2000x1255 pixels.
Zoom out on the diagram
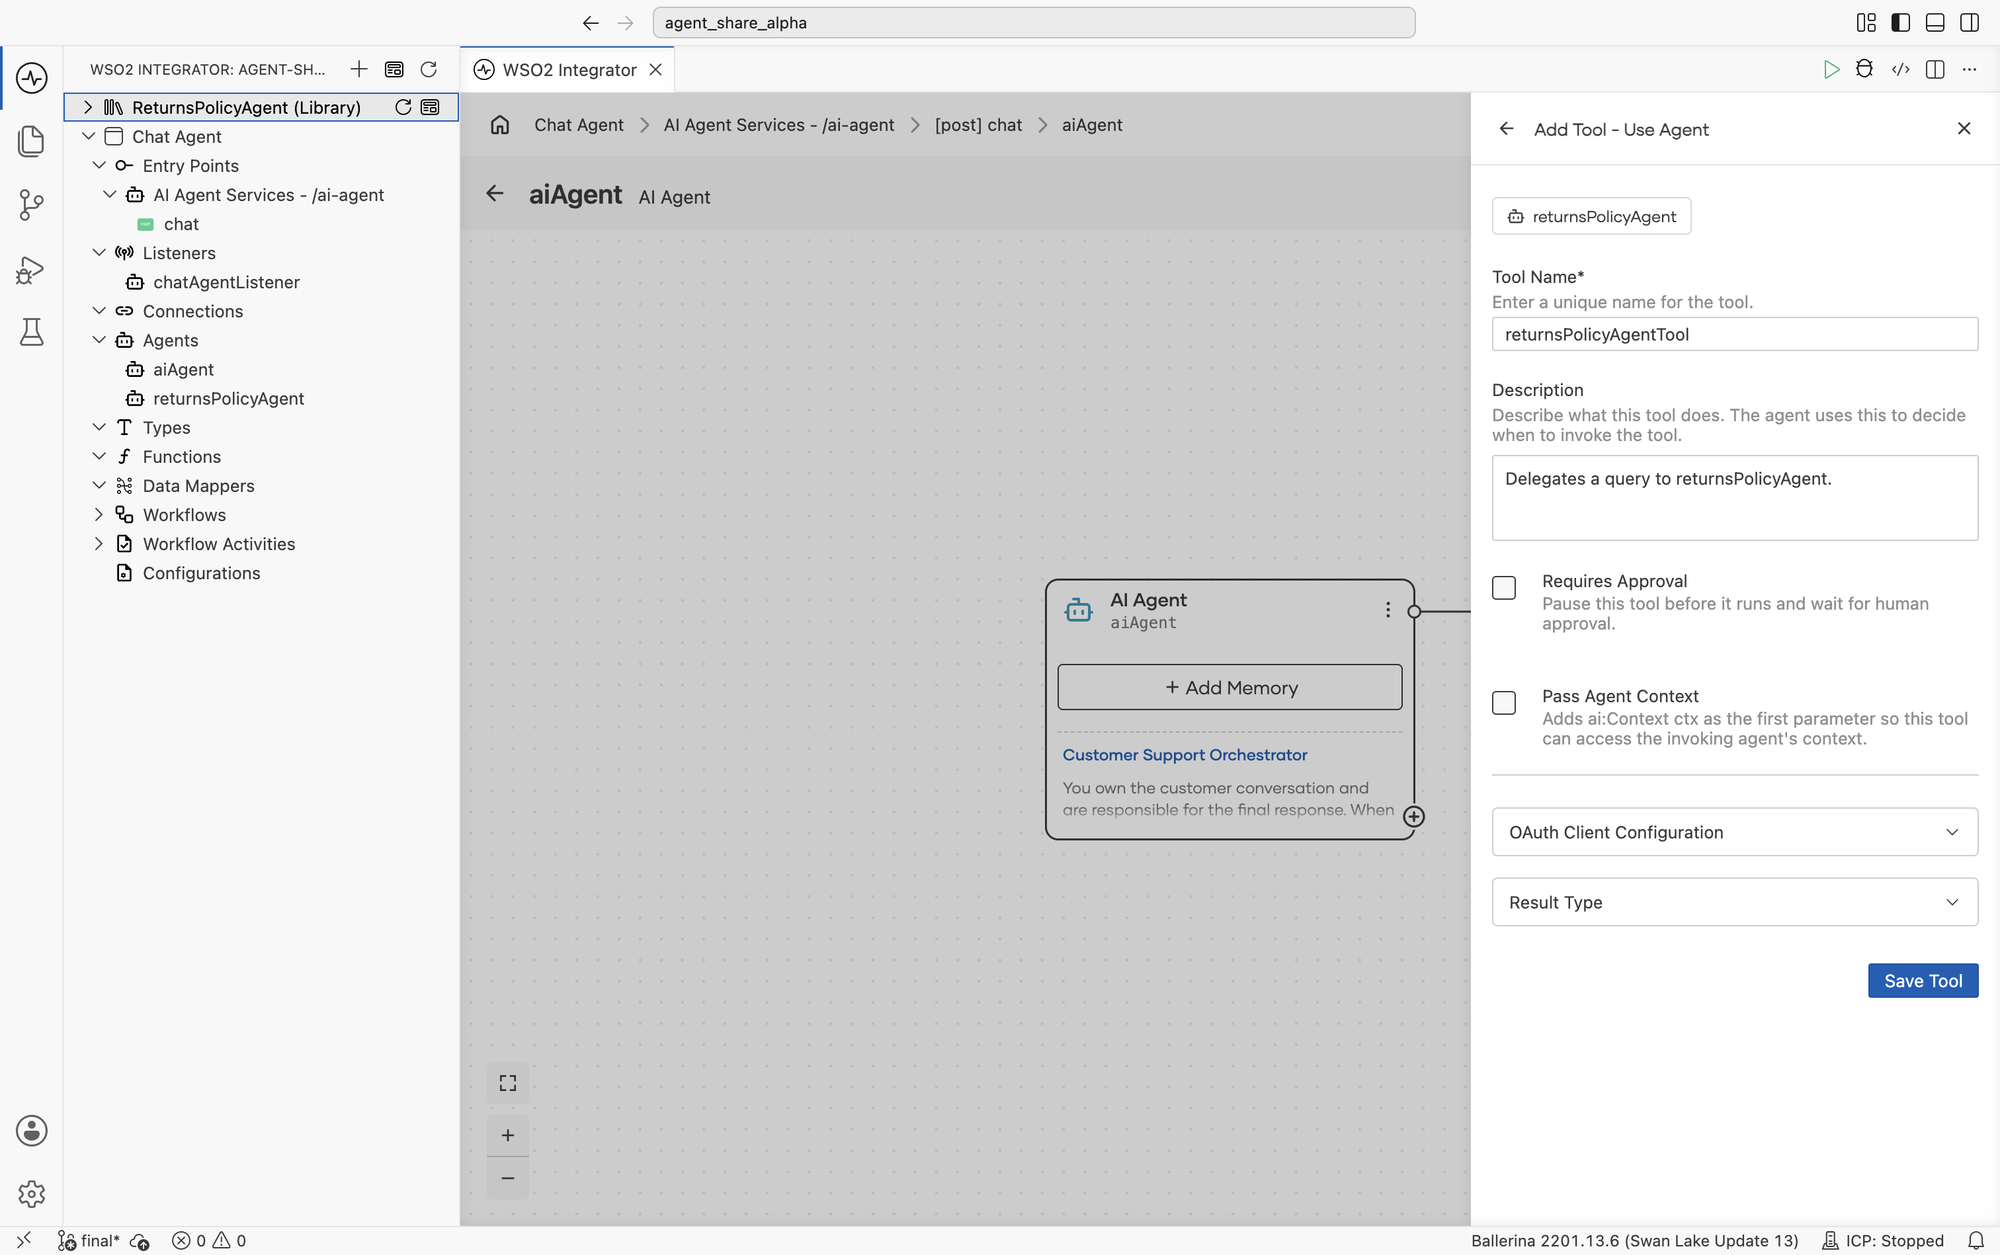[x=508, y=1178]
